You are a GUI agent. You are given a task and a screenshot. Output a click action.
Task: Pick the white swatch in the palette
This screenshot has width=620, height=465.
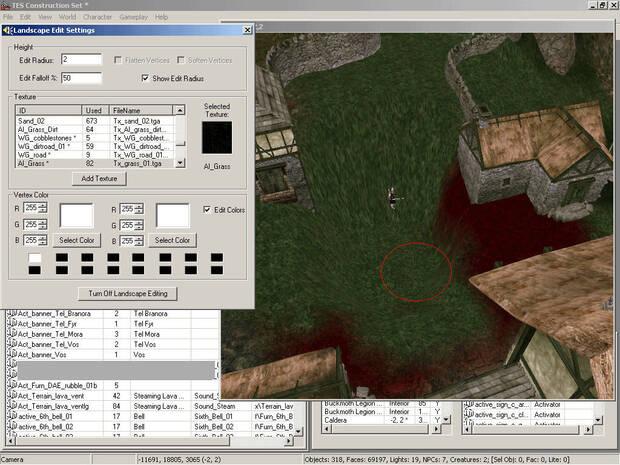(x=34, y=258)
